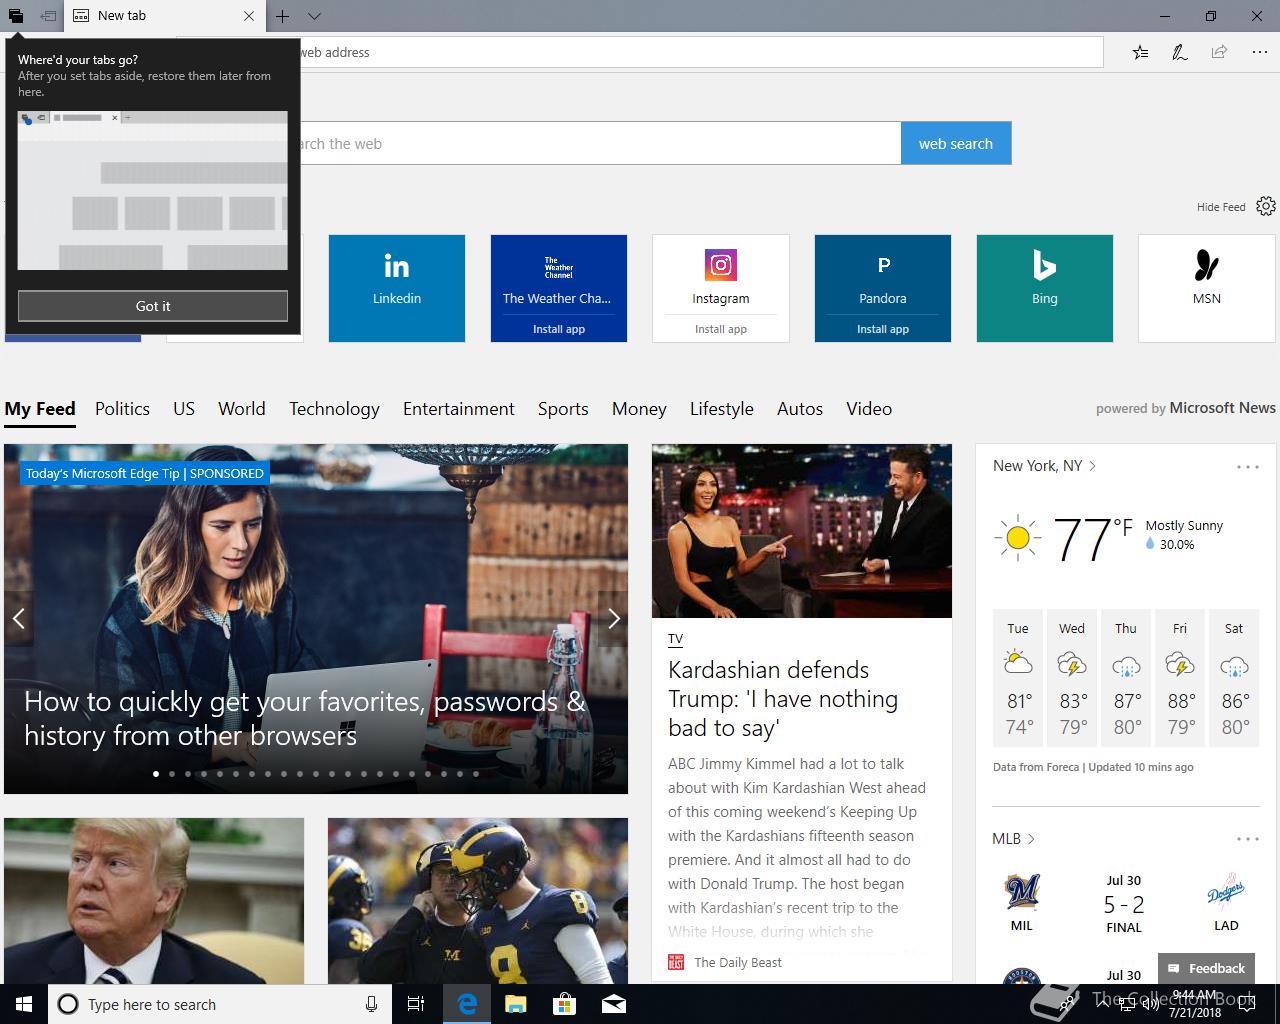
Task: Open Microsoft Store from taskbar
Action: tap(564, 1004)
